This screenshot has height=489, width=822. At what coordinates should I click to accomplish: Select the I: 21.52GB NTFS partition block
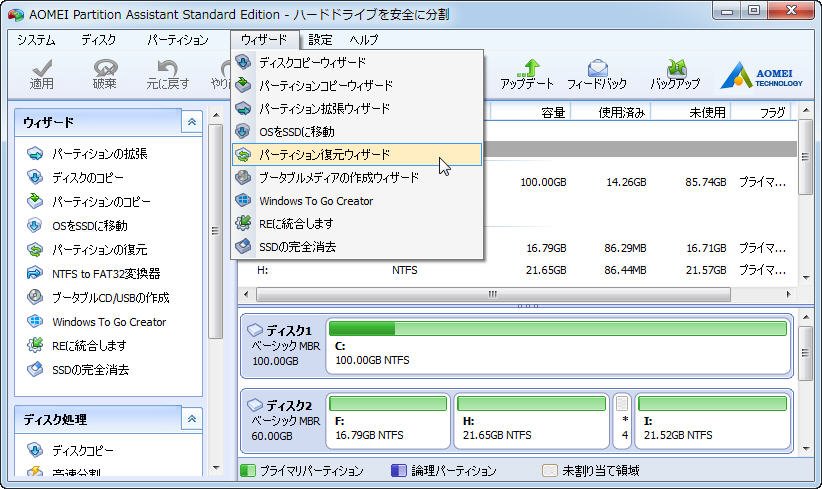[712, 421]
